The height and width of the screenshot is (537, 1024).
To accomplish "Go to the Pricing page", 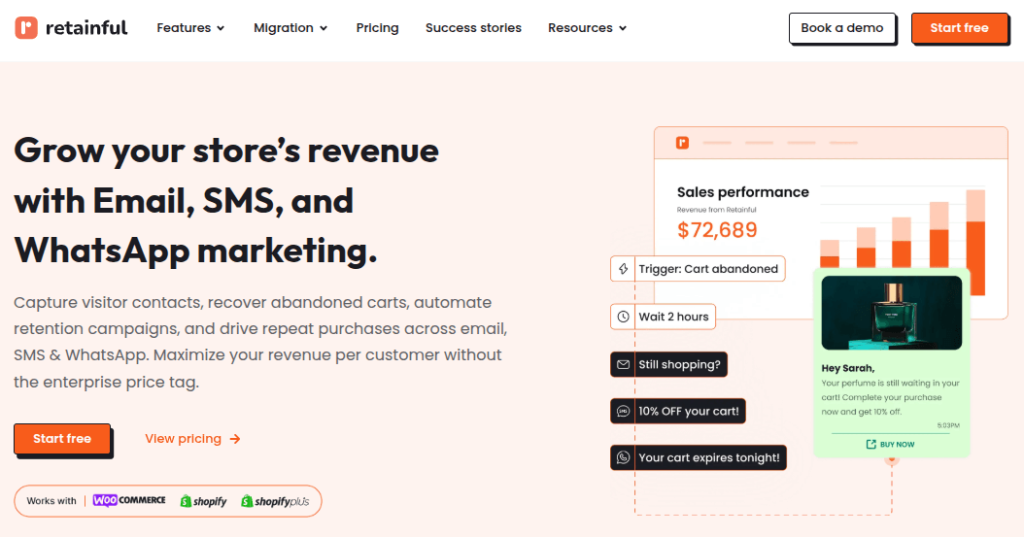I will coord(377,28).
